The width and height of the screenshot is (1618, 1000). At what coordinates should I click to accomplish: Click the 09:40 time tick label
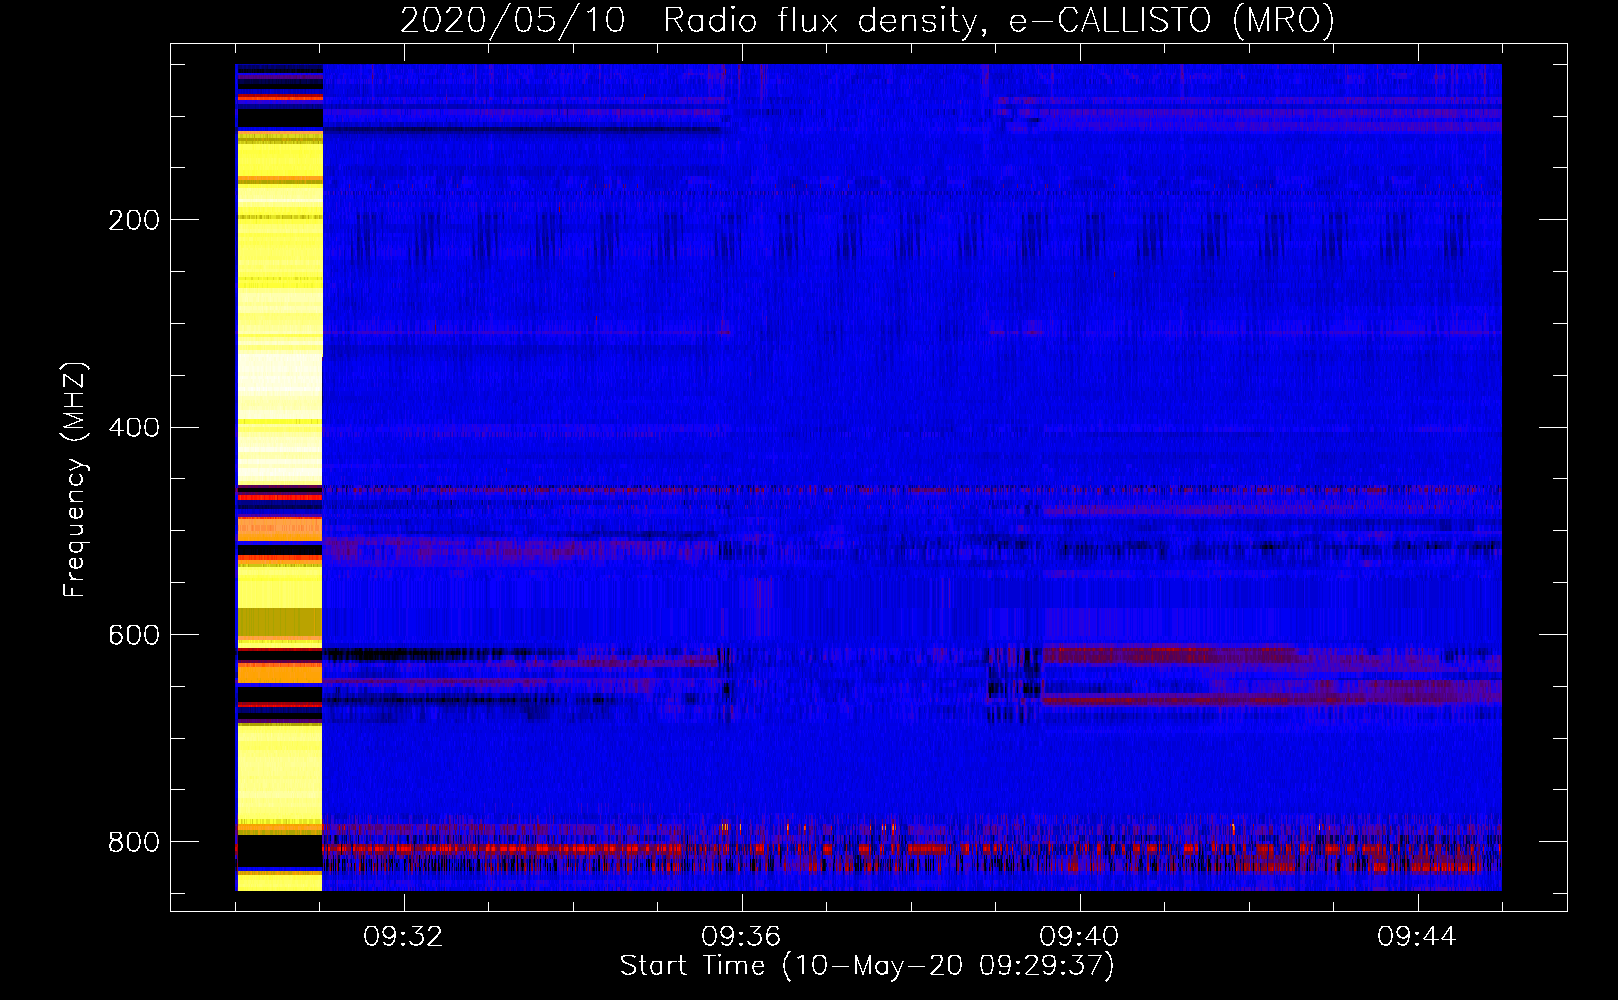[x=1080, y=936]
